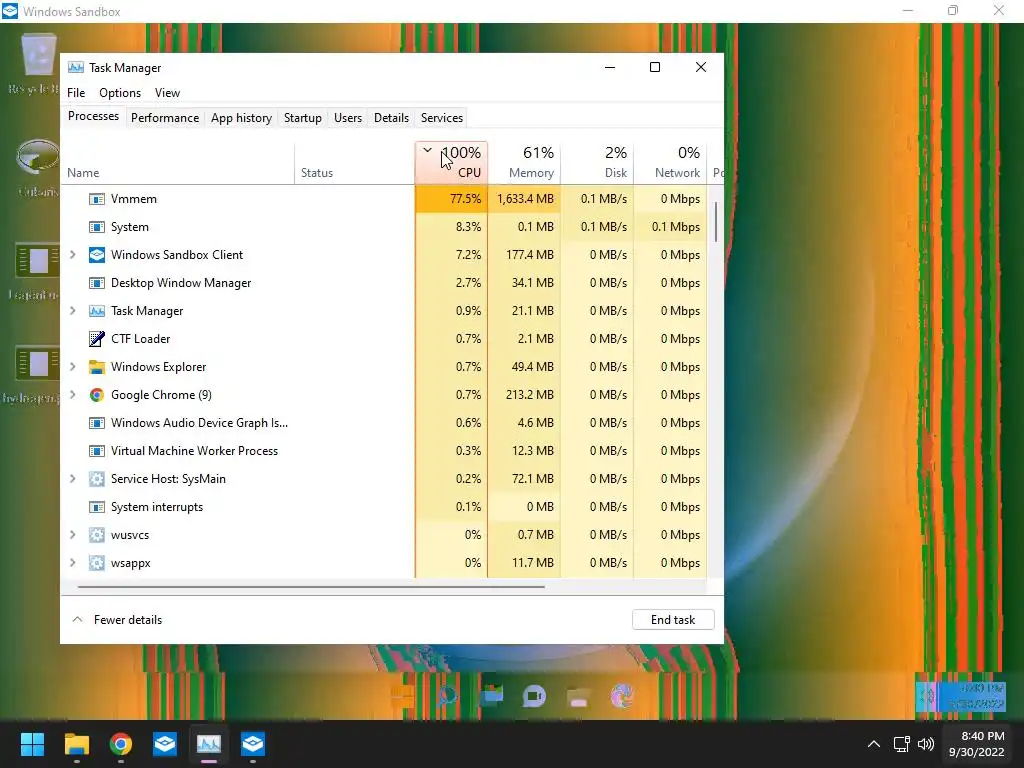Expand the wsappx process group

(72, 562)
